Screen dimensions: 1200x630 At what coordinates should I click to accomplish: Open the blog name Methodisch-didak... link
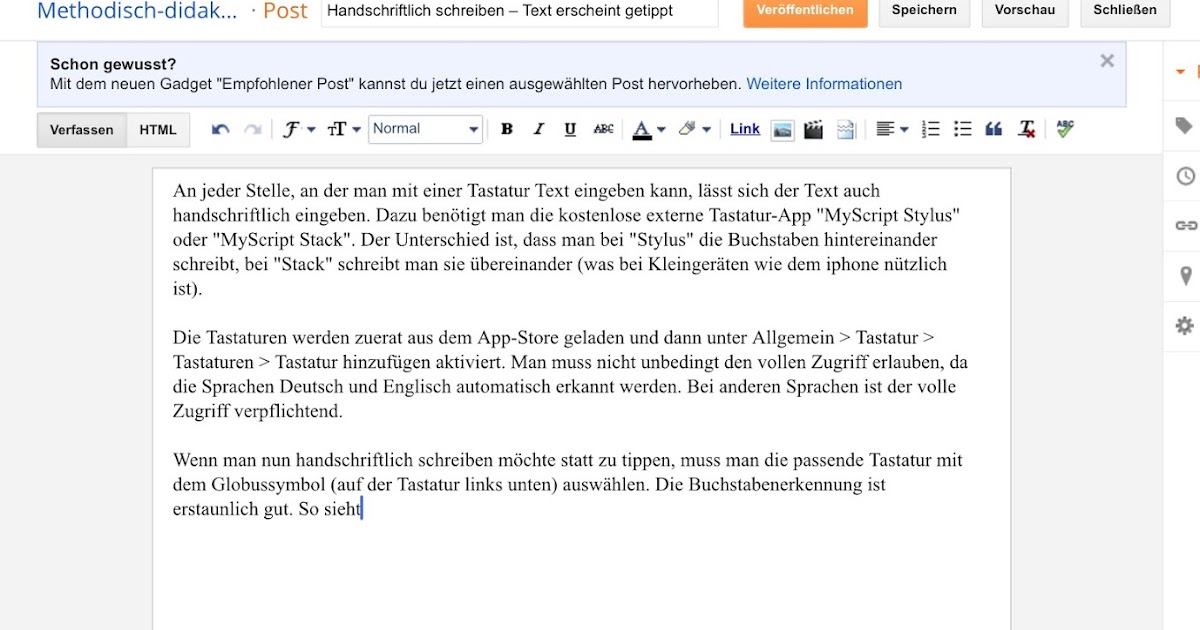tap(137, 11)
